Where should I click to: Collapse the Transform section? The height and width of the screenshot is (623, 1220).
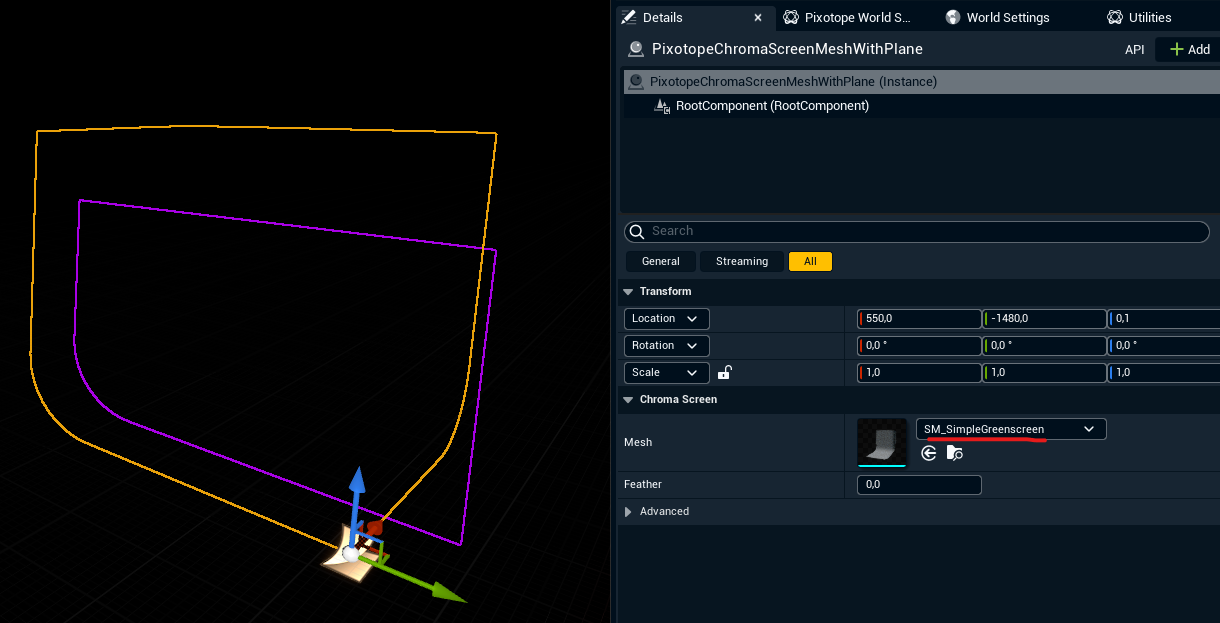(629, 292)
